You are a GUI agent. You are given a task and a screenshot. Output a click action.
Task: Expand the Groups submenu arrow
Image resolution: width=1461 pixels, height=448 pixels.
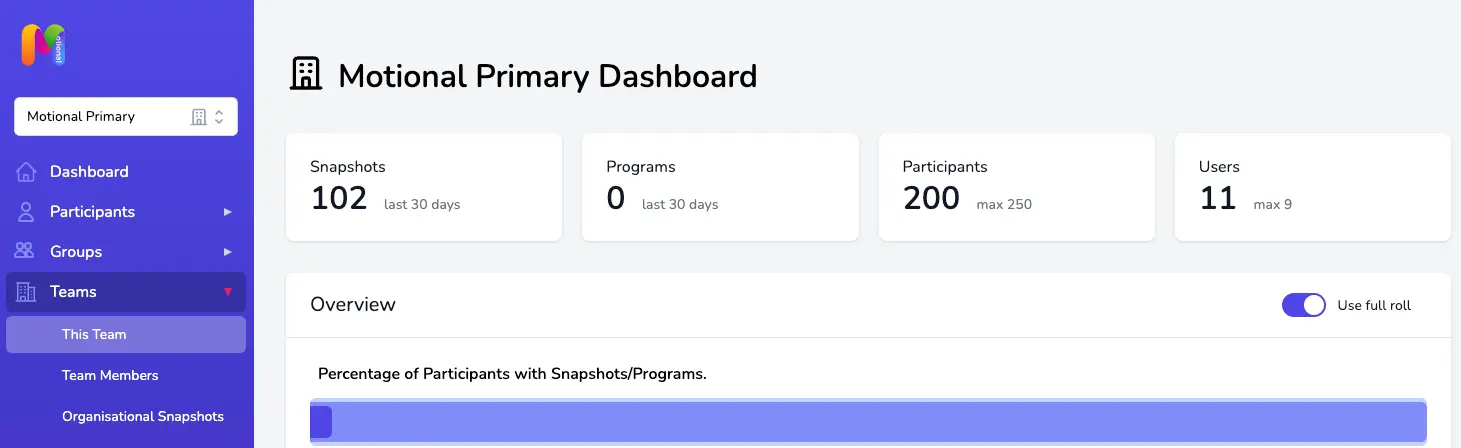228,252
